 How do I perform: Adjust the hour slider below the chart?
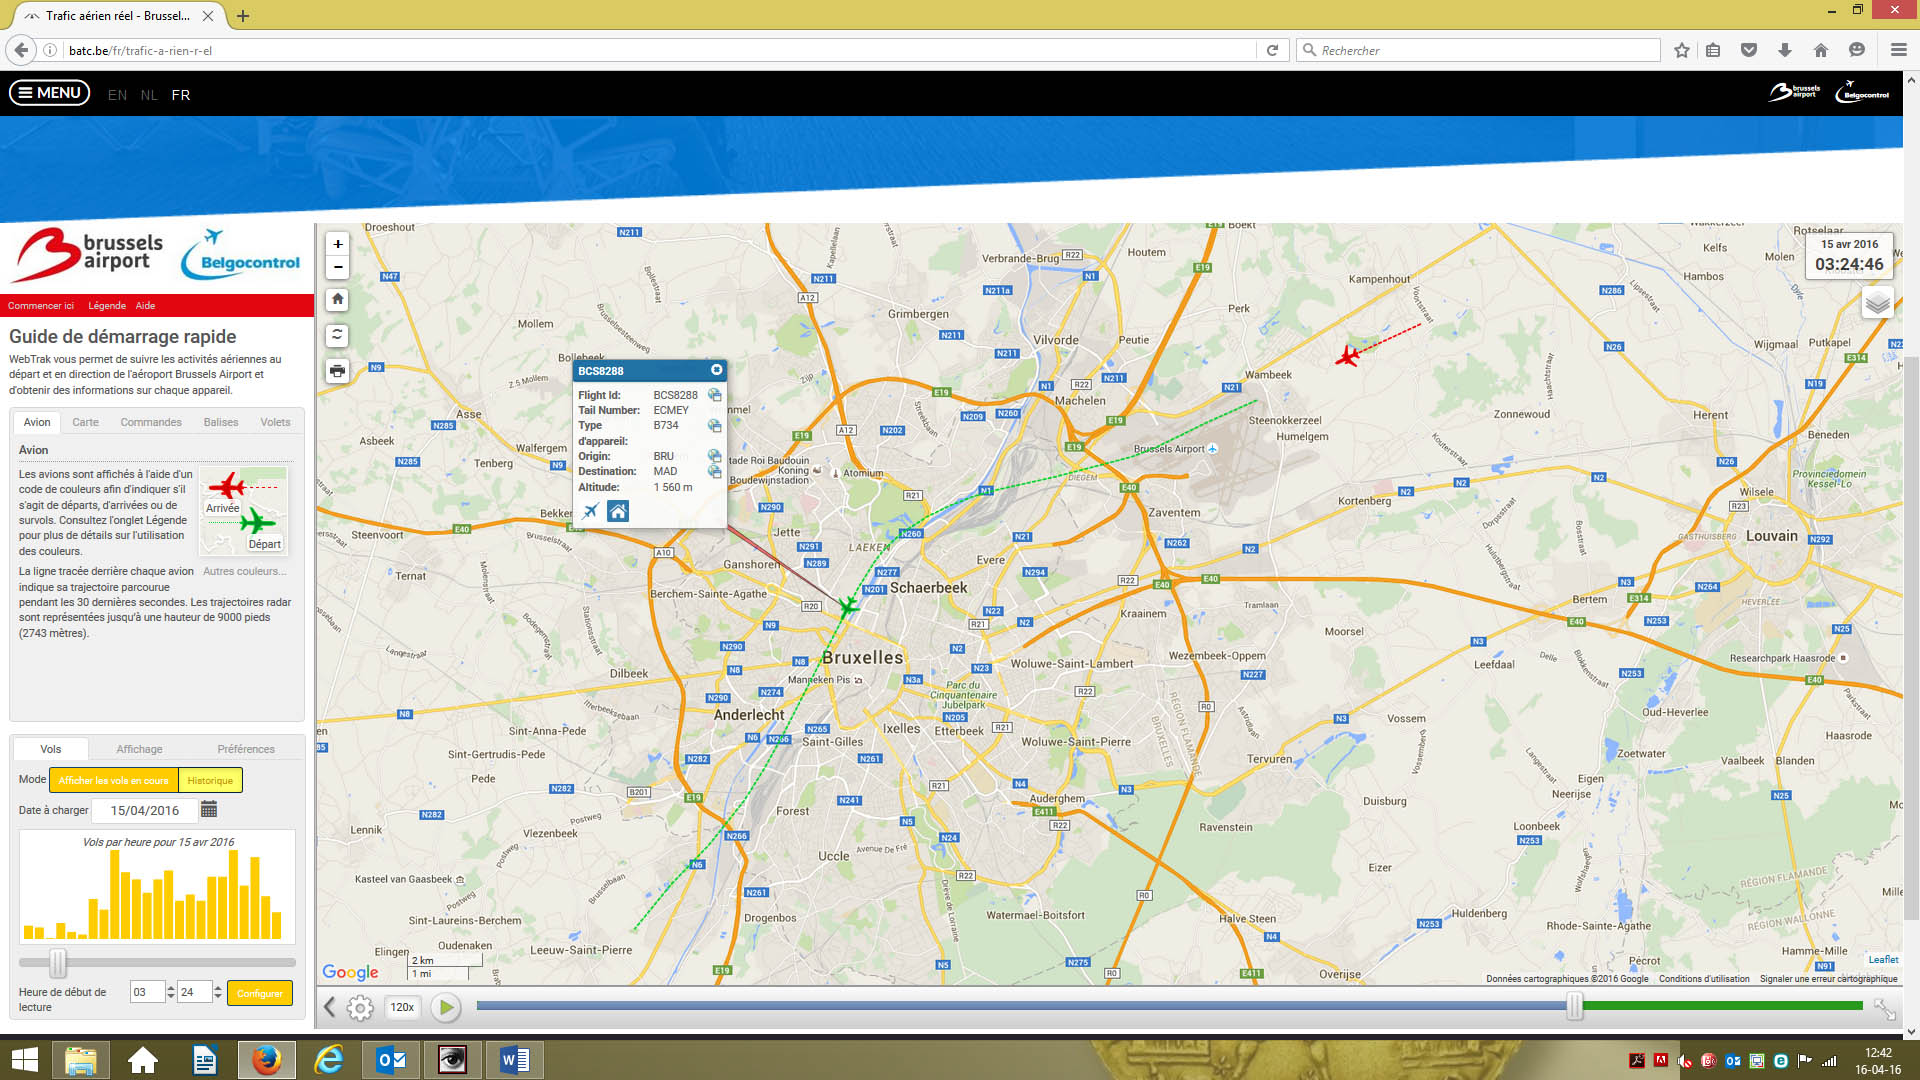[x=58, y=963]
